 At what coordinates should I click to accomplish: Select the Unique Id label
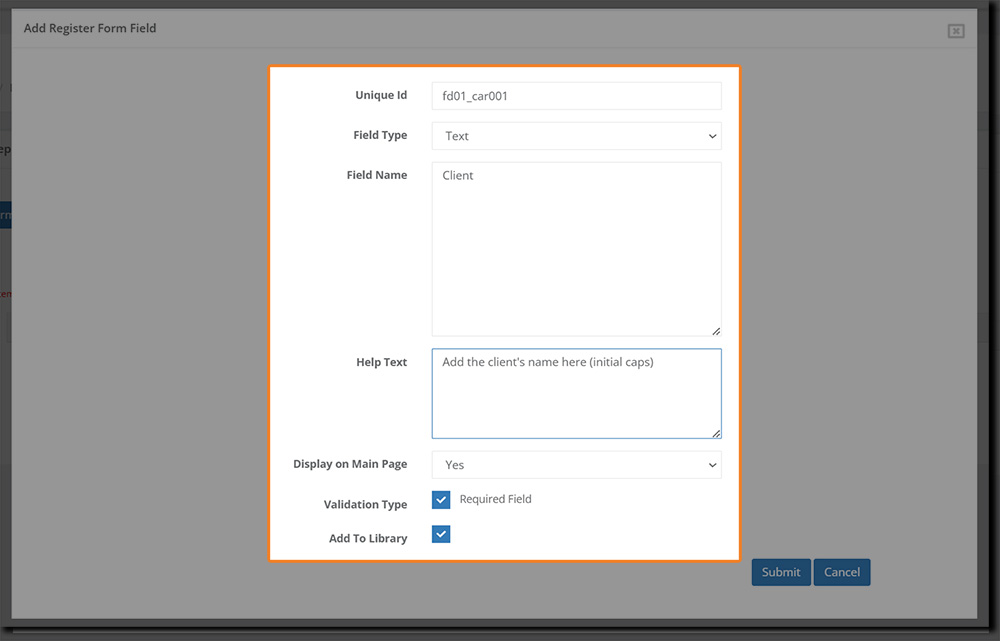pyautogui.click(x=381, y=96)
